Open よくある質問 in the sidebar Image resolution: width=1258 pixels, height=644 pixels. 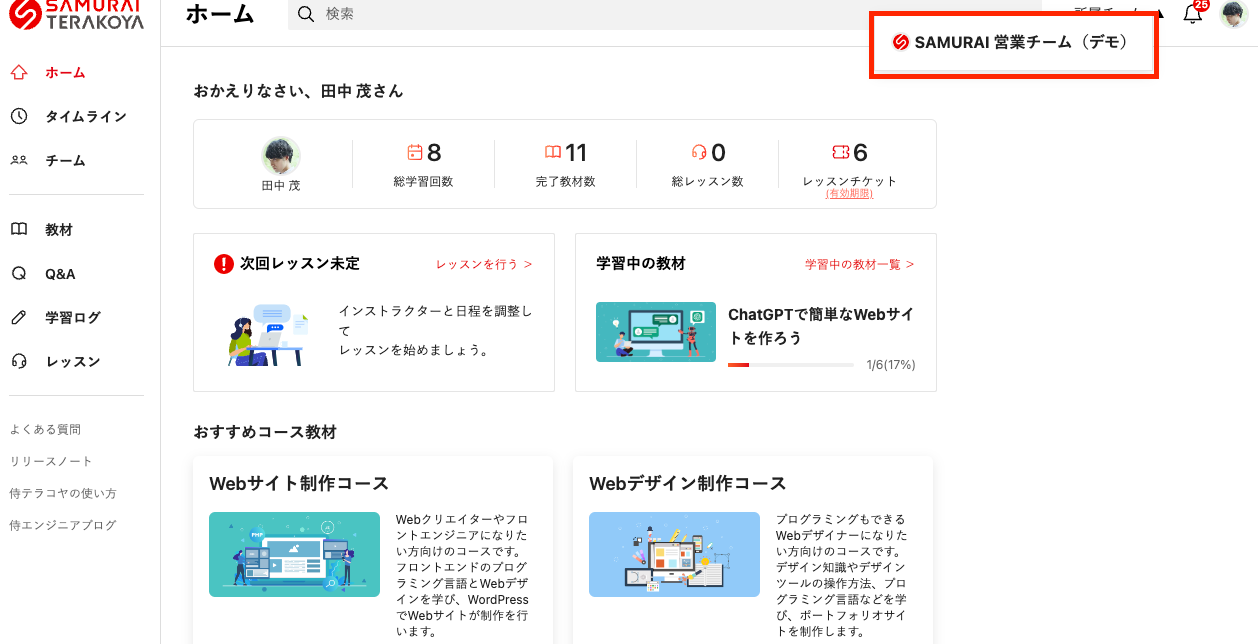(x=45, y=430)
